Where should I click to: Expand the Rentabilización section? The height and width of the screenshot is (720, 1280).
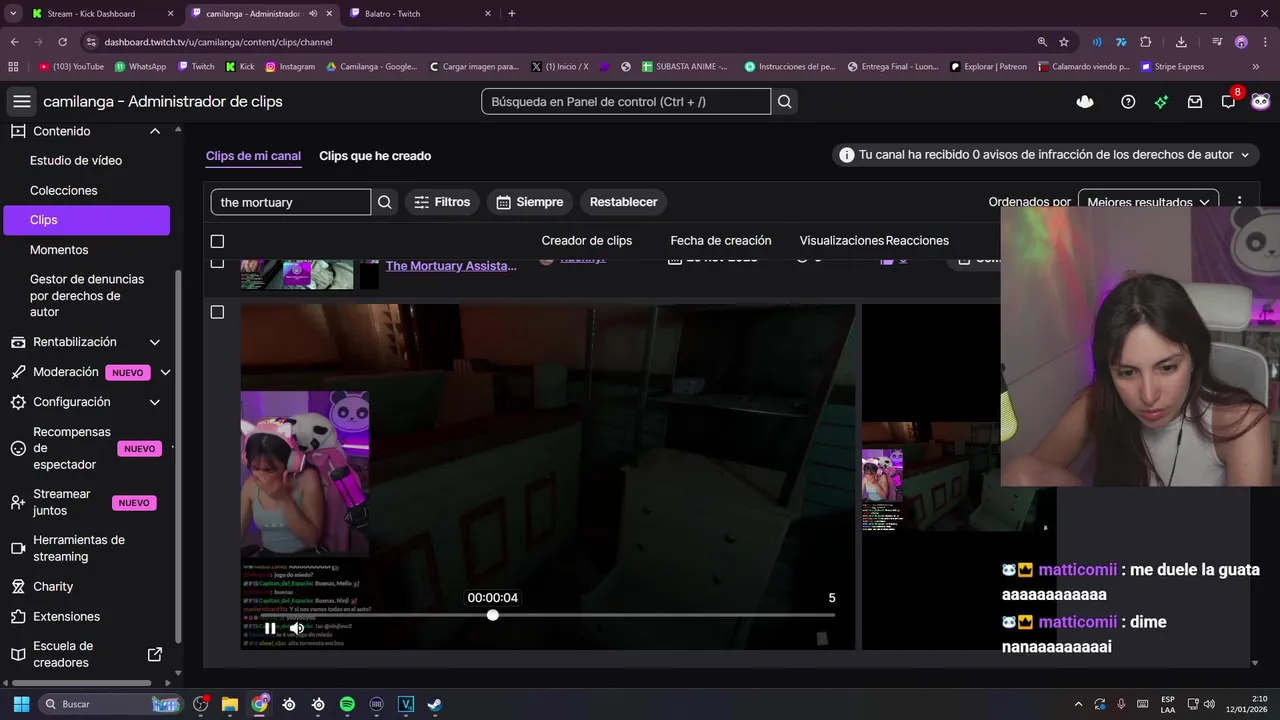click(x=155, y=342)
